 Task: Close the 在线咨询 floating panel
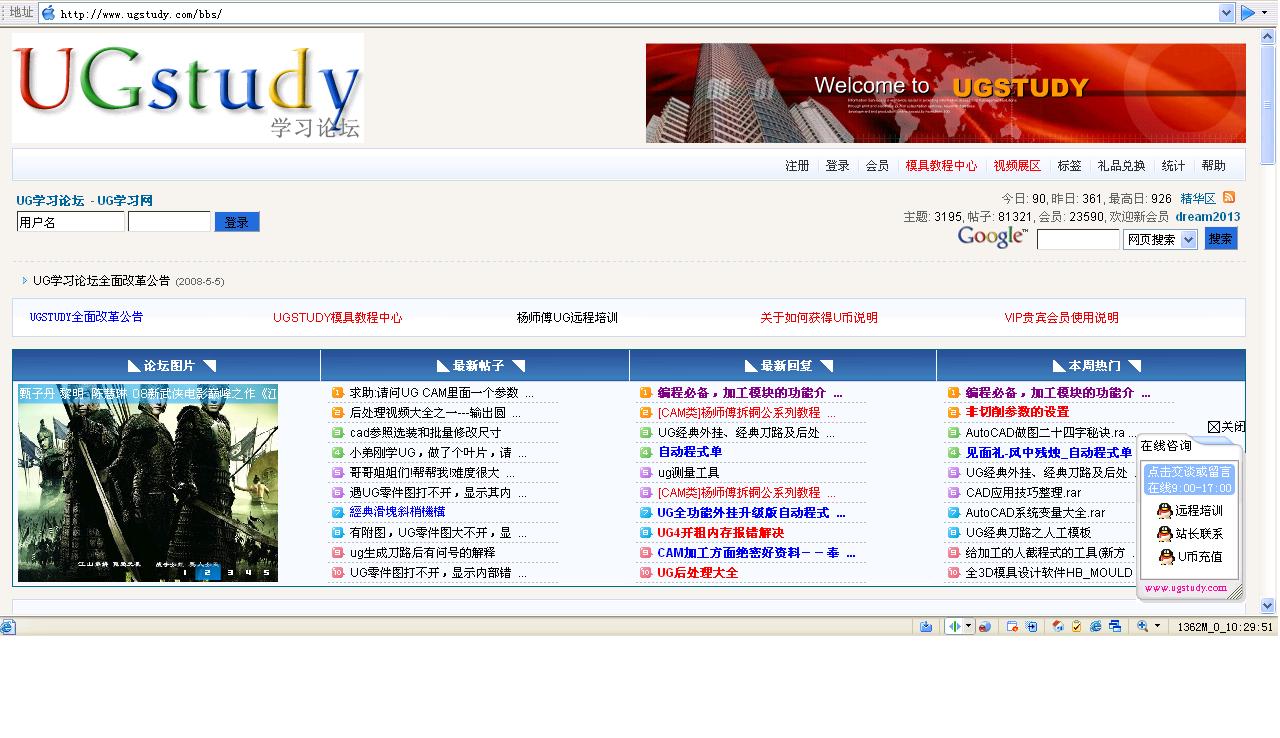(x=1226, y=427)
